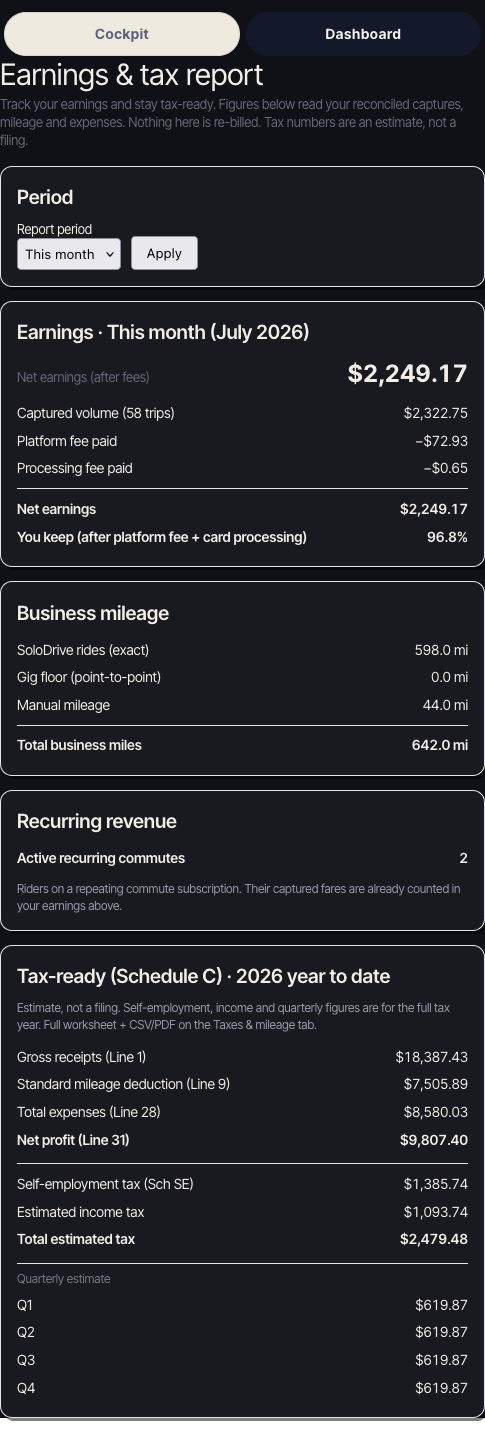Click the Q1 quarterly estimate row label
Image resolution: width=485 pixels, height=1432 pixels.
click(x=25, y=1305)
